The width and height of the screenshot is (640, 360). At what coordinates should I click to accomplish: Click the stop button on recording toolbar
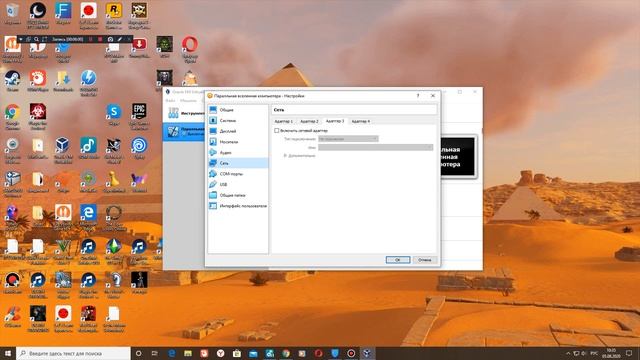tap(100, 39)
